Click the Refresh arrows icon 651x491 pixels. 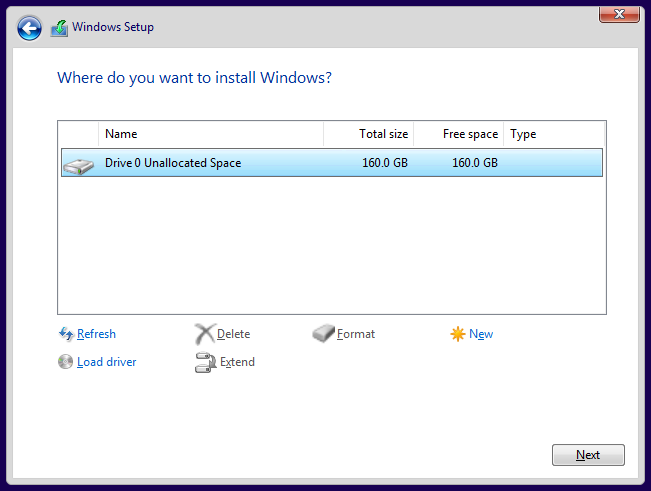66,334
